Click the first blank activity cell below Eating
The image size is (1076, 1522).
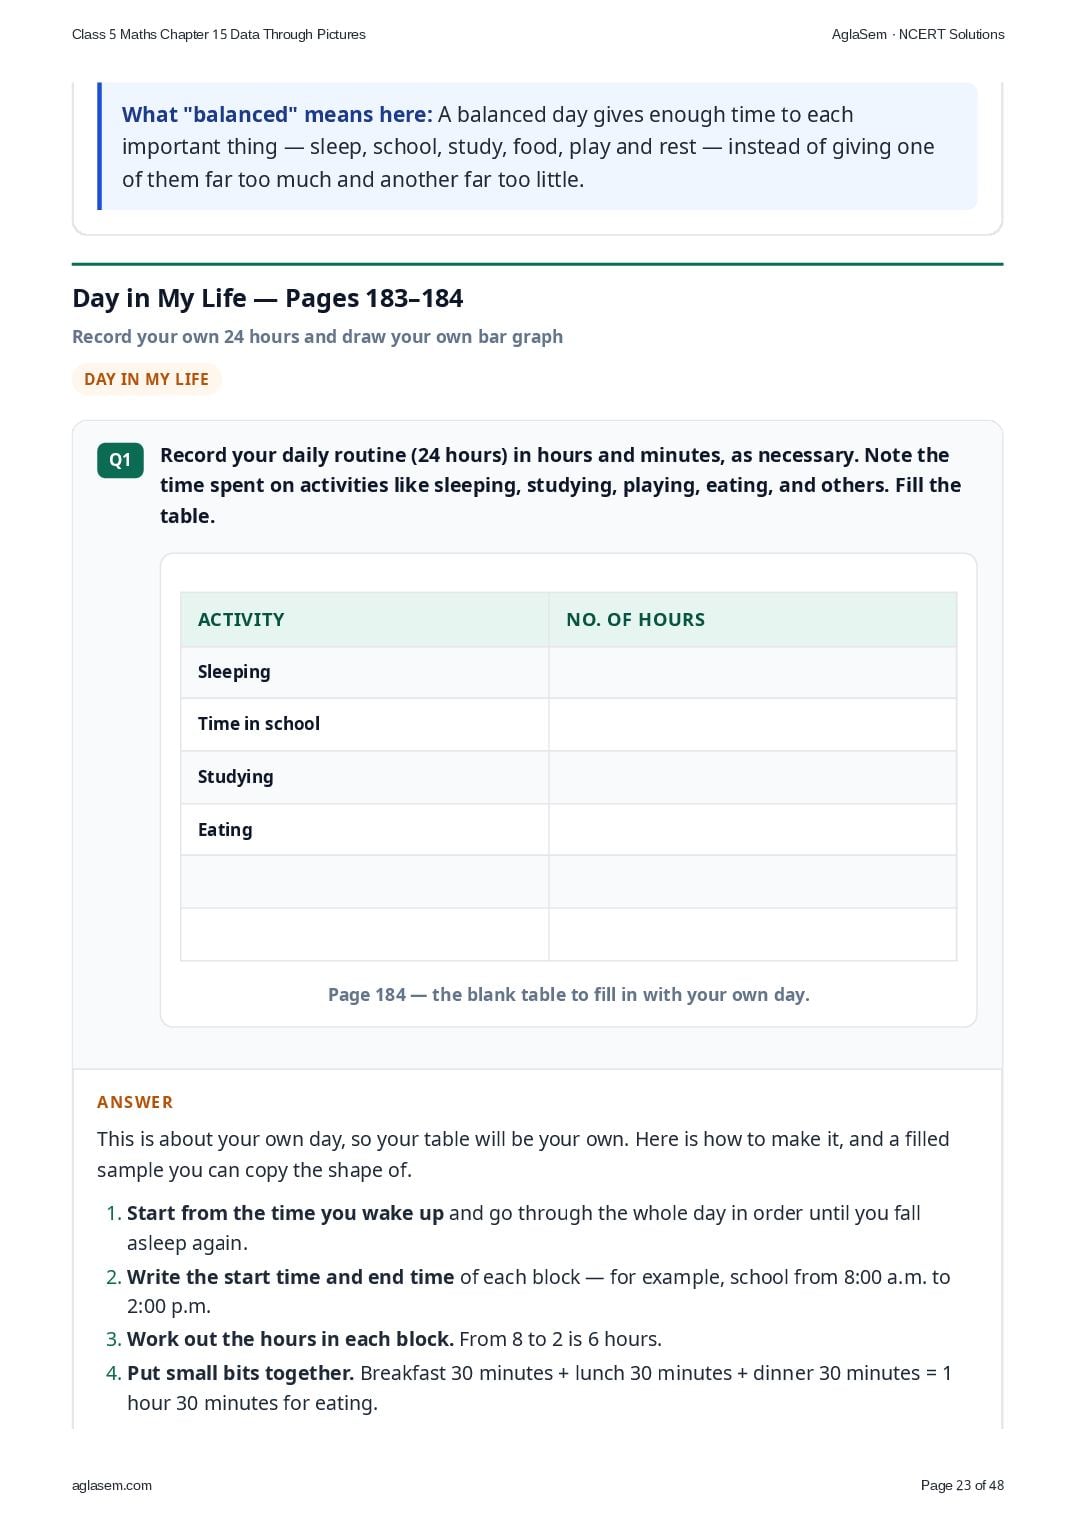(x=365, y=882)
